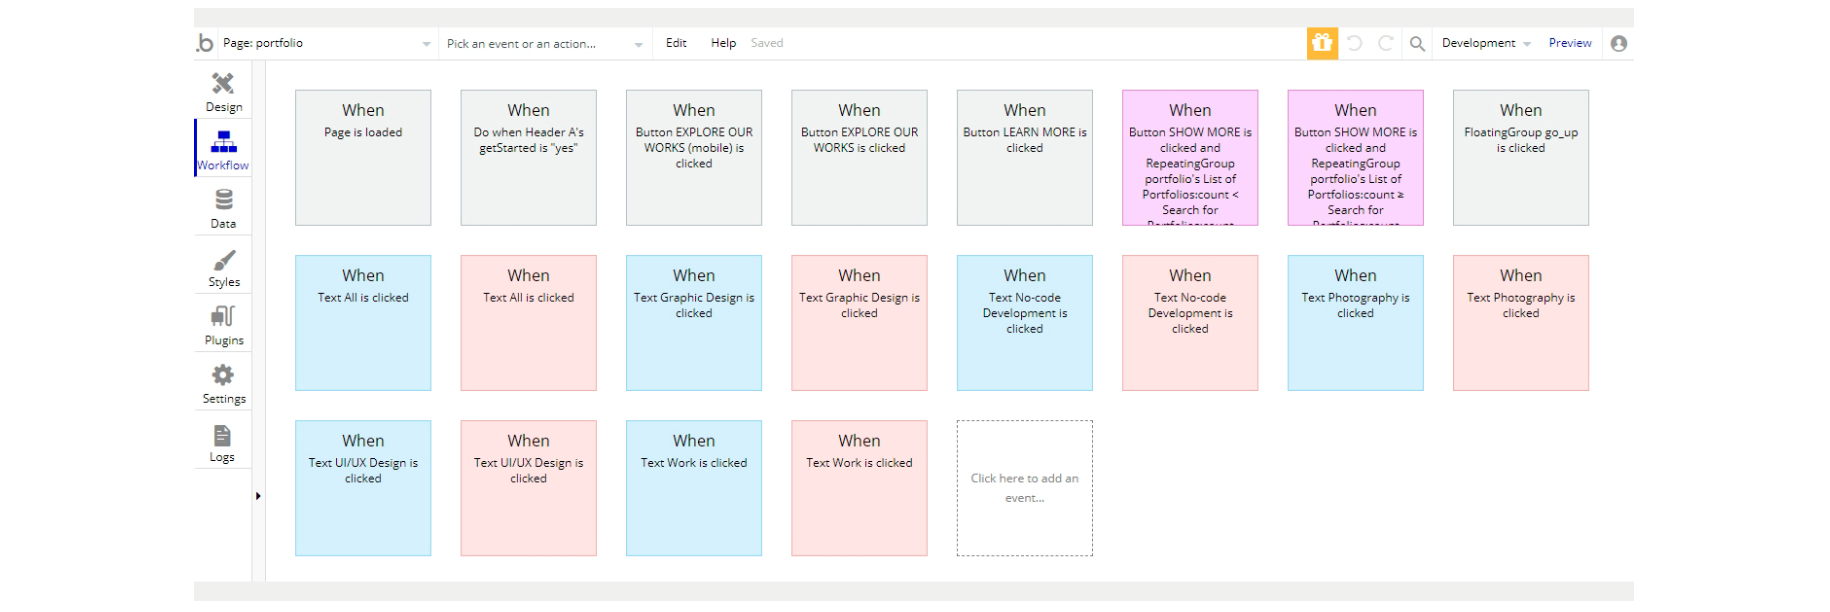Click the Preview link
Screen dimensions: 1830x612
click(x=1570, y=43)
